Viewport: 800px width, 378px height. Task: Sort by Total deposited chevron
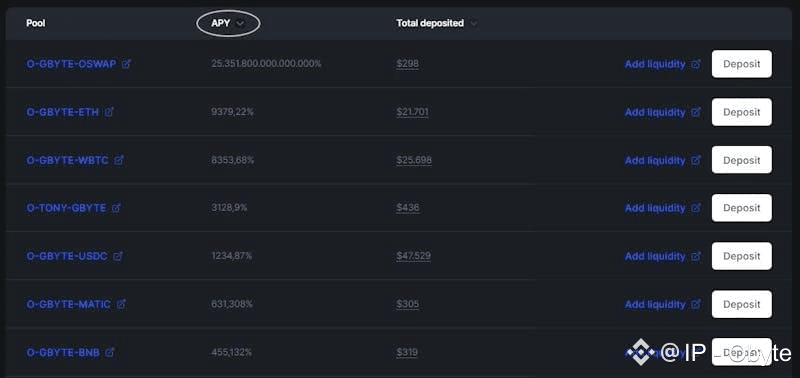(x=473, y=23)
